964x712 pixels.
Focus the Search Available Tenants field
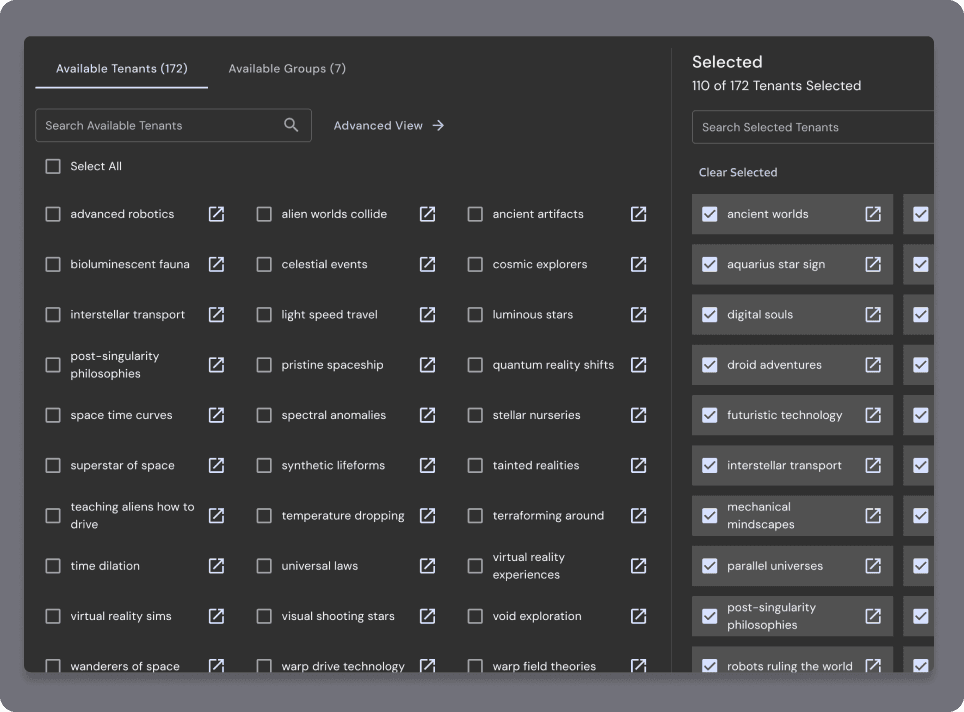pyautogui.click(x=173, y=125)
